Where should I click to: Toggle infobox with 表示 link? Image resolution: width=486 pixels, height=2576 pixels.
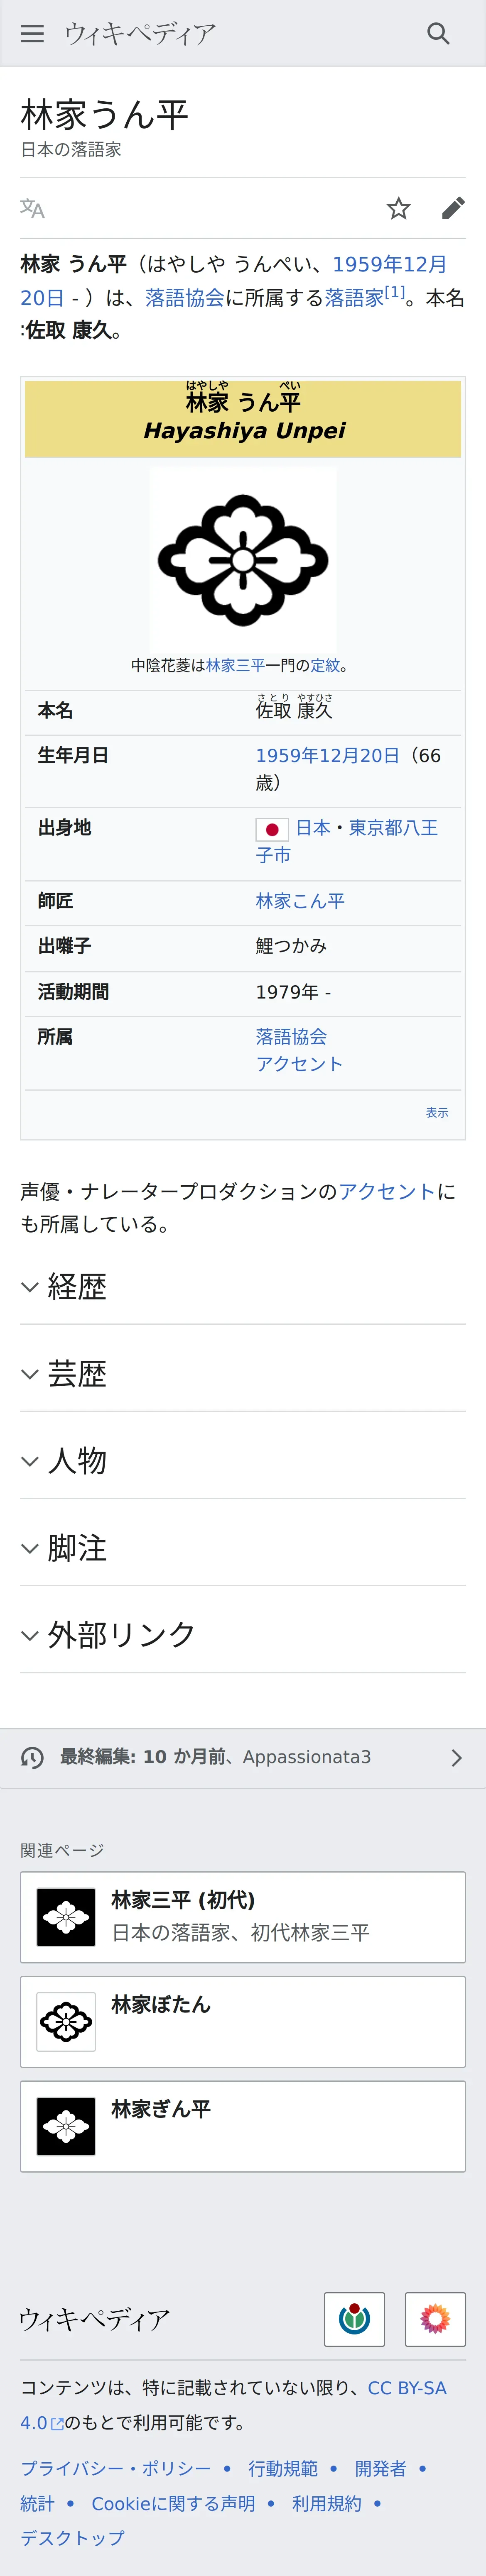pos(437,1112)
